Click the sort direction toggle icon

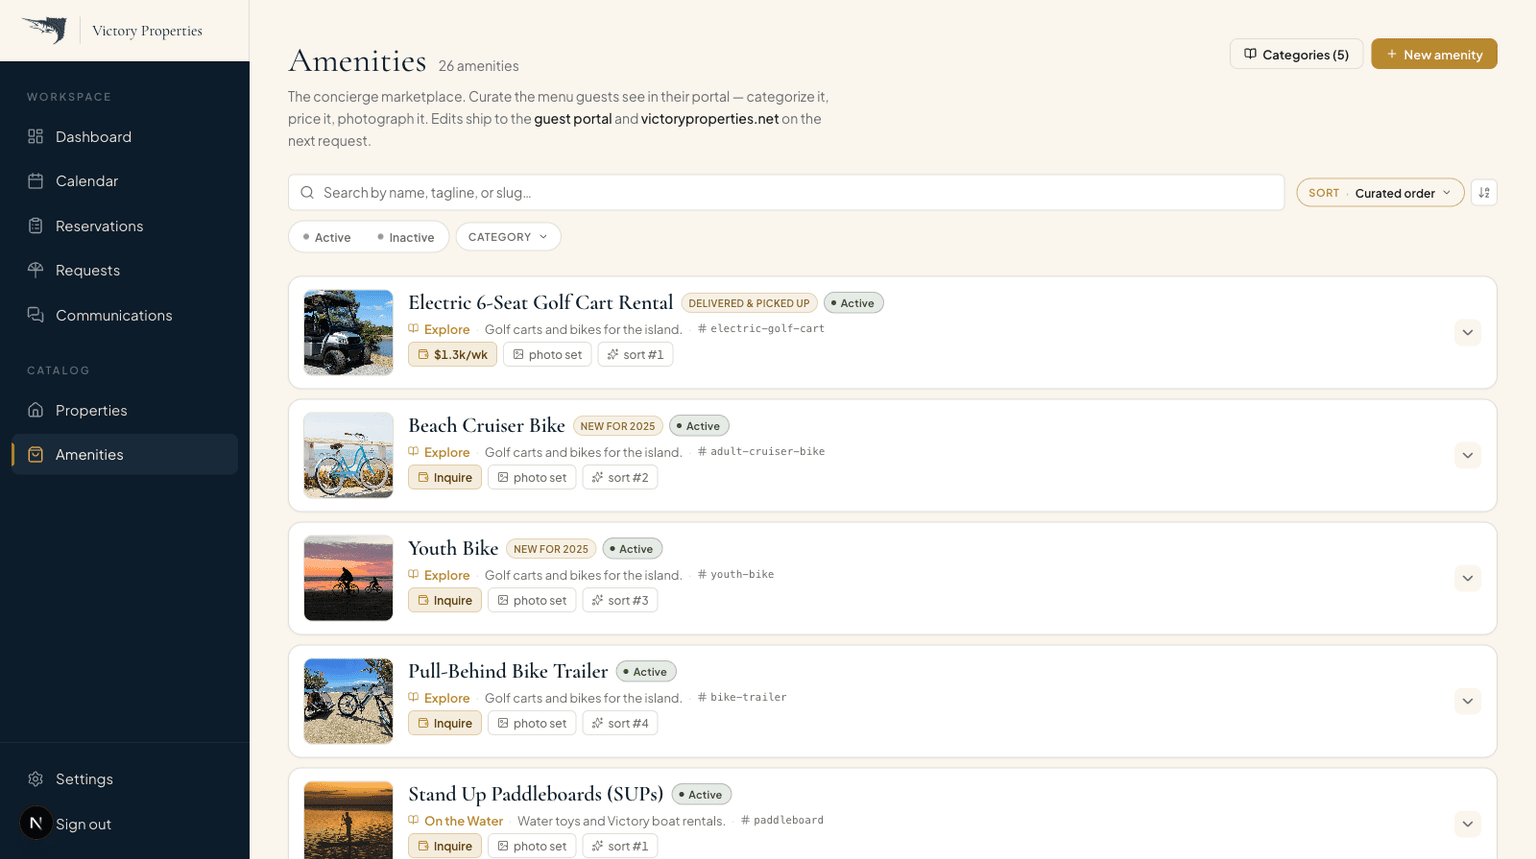coord(1484,193)
